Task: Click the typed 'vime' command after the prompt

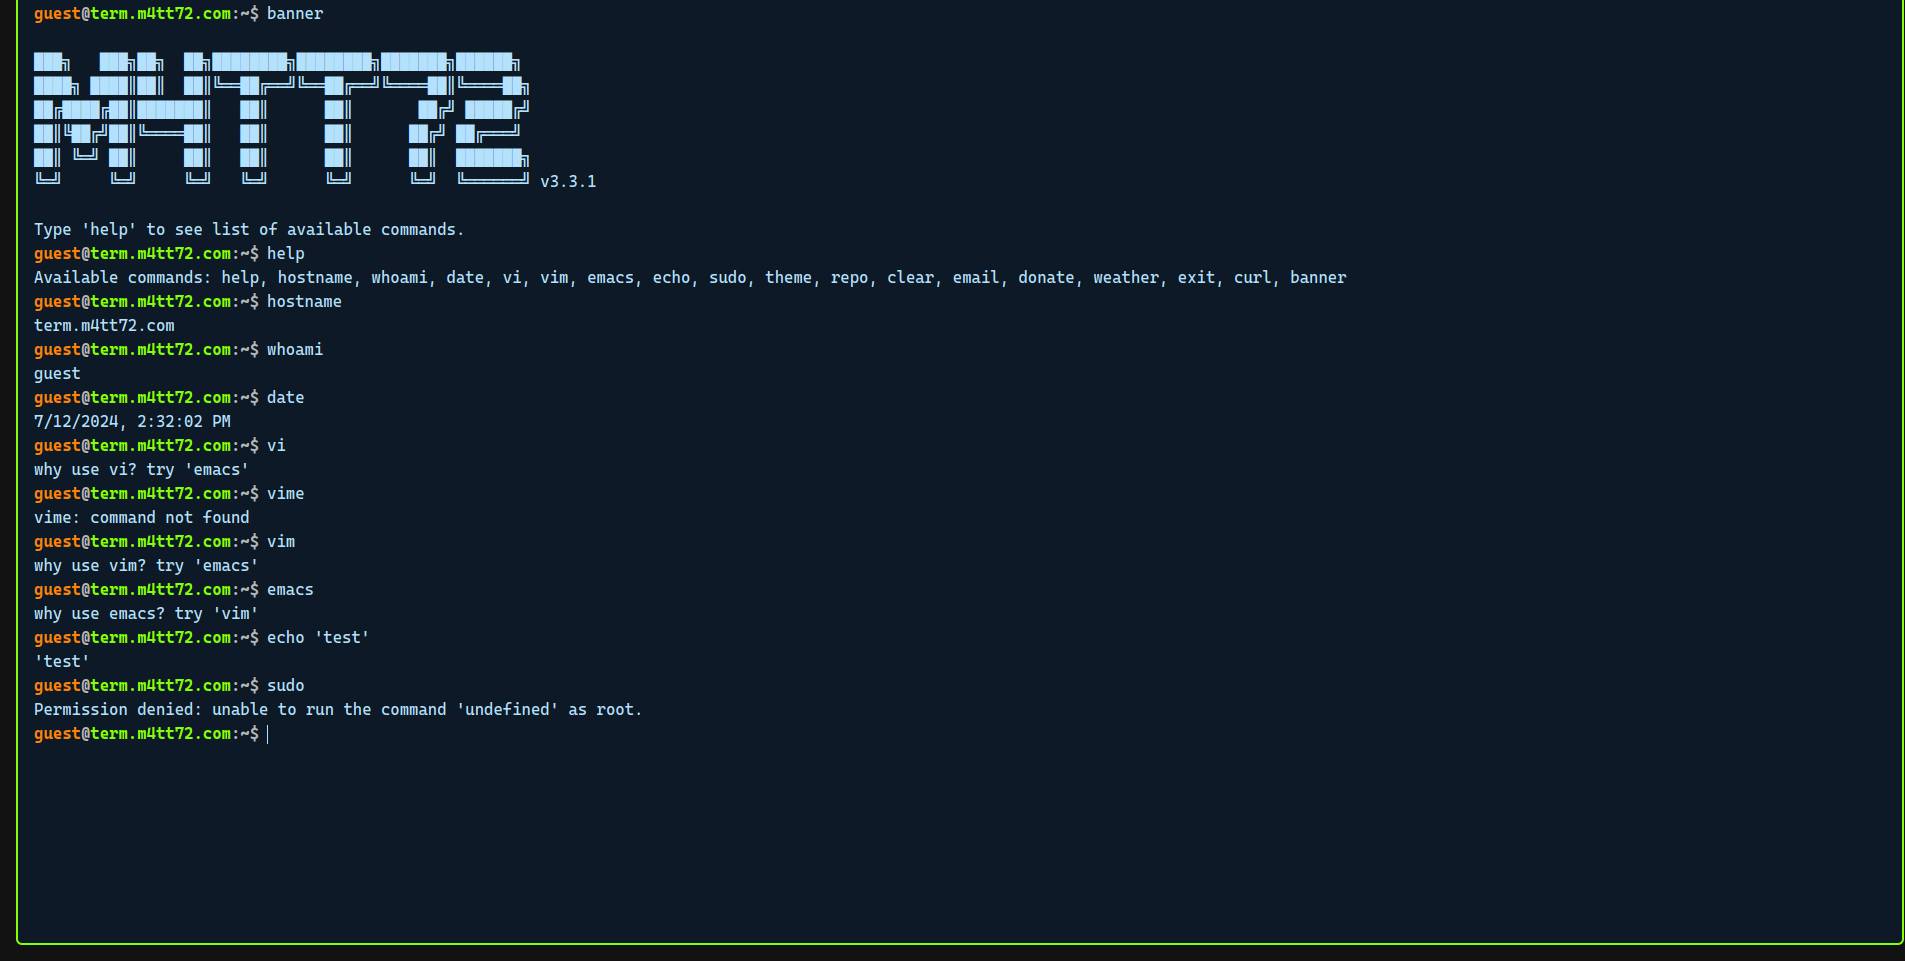Action: (286, 494)
